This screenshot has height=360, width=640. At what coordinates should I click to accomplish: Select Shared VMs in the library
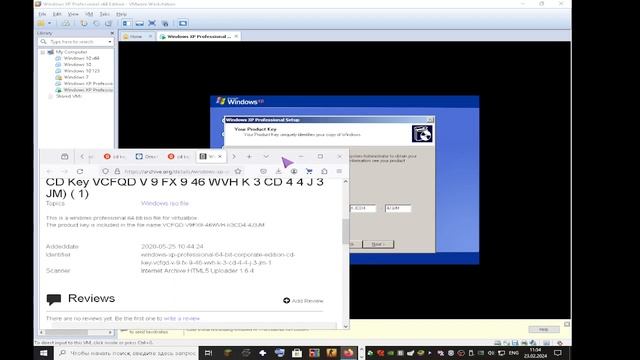point(69,96)
